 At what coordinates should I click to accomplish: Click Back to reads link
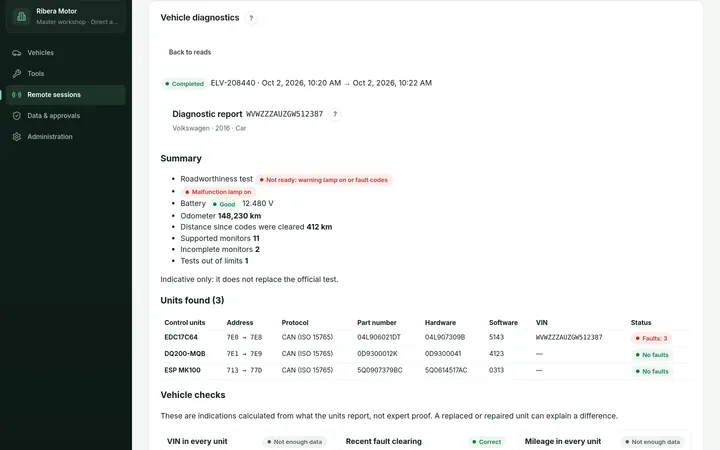190,52
